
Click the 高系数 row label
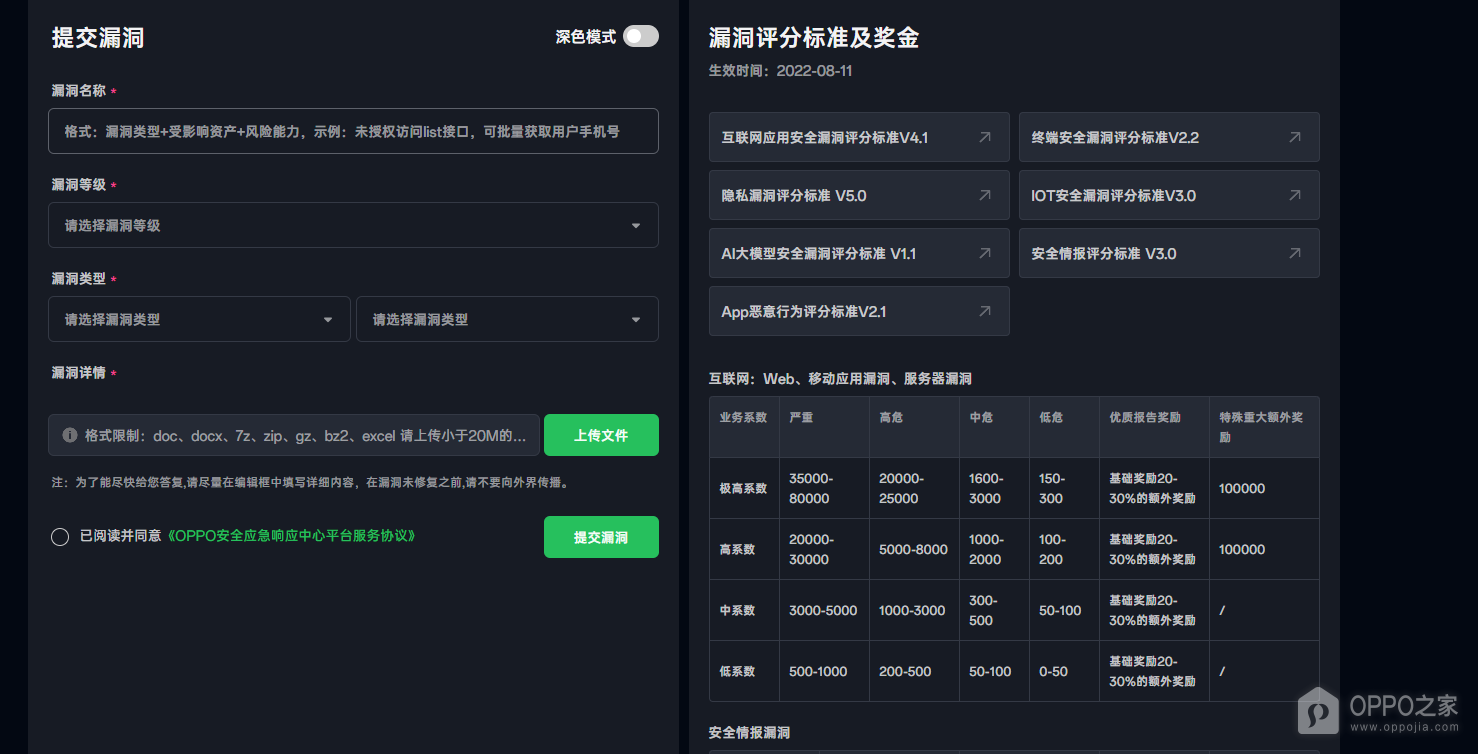(744, 550)
